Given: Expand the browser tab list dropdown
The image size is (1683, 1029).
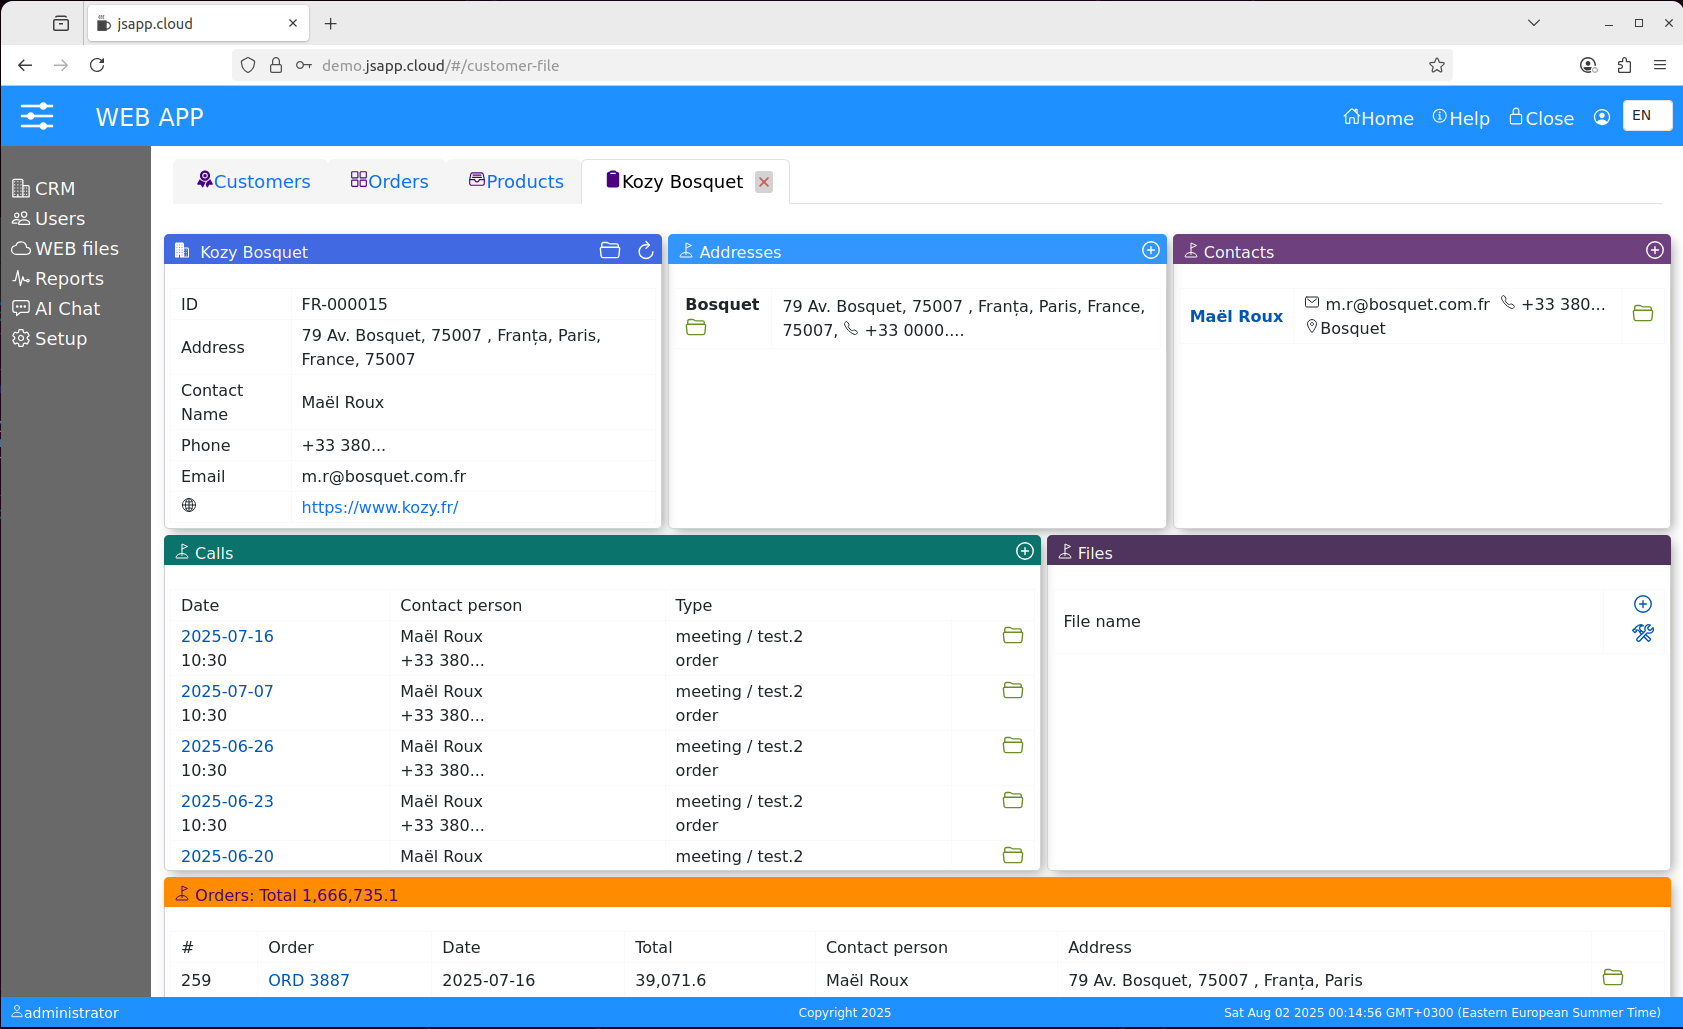Looking at the screenshot, I should click(1534, 23).
